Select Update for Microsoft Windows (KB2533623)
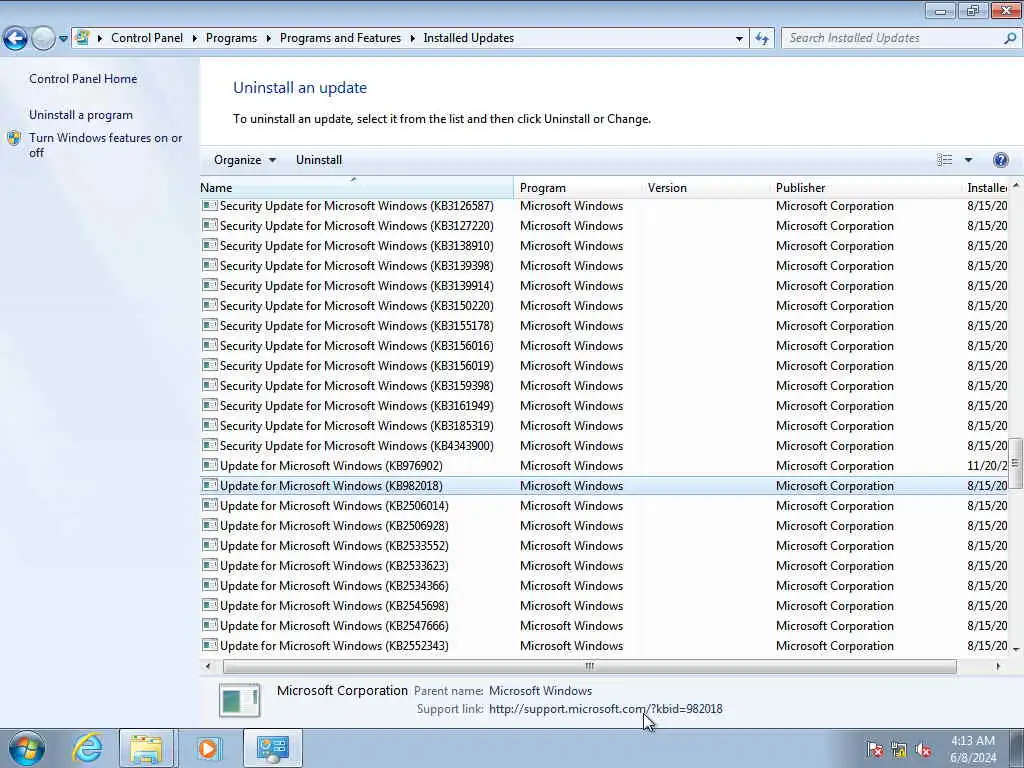The image size is (1024, 768). click(x=334, y=566)
